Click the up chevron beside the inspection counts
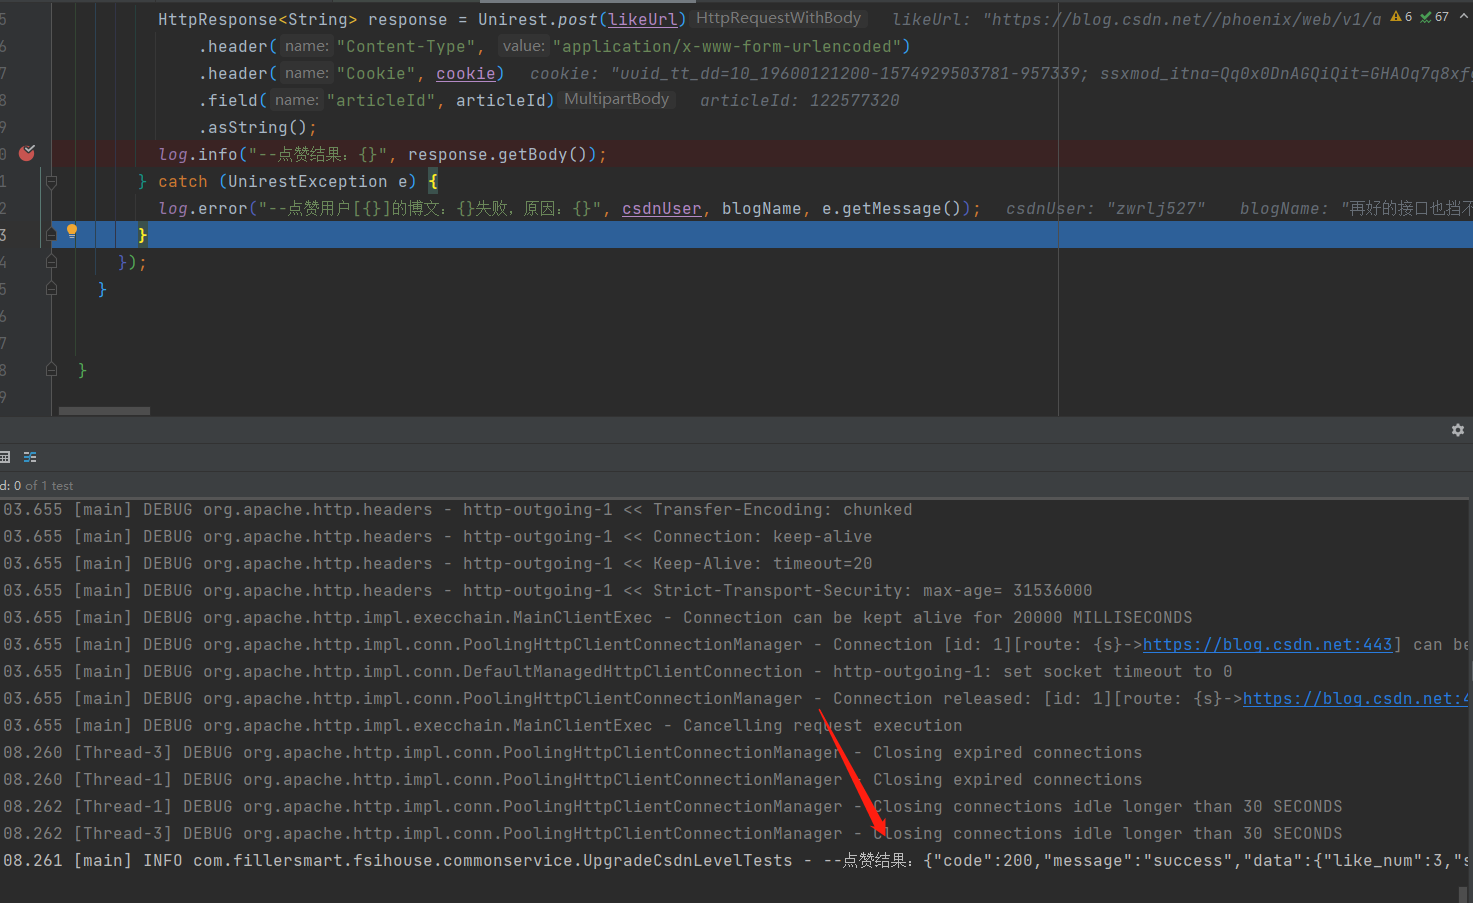 coord(1463,17)
